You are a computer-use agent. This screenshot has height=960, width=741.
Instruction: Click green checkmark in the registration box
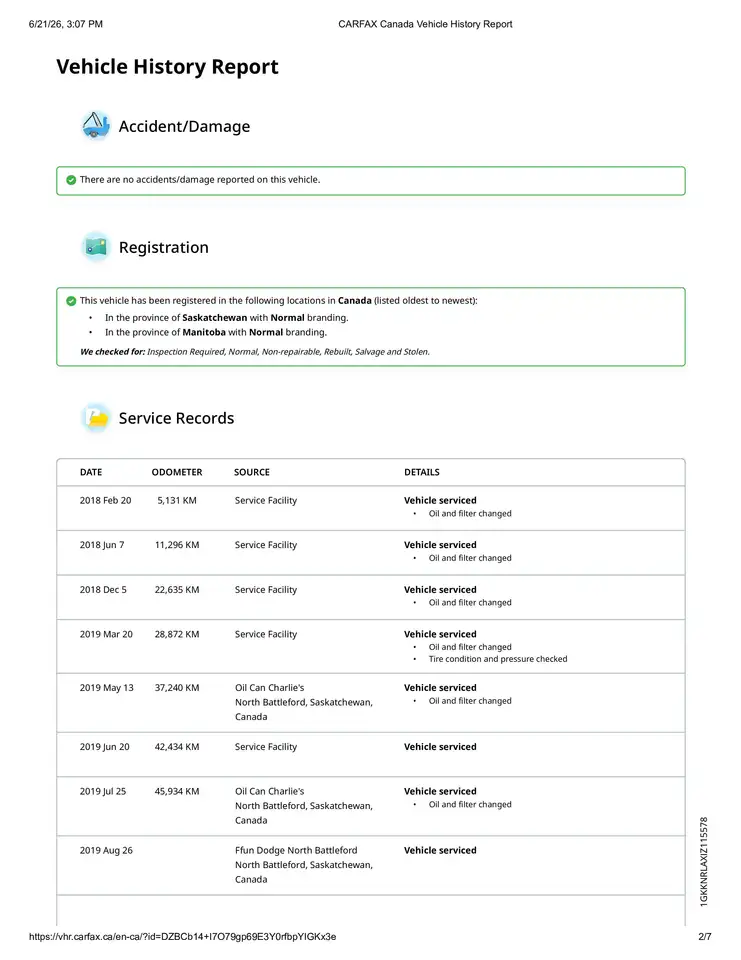[x=71, y=301]
